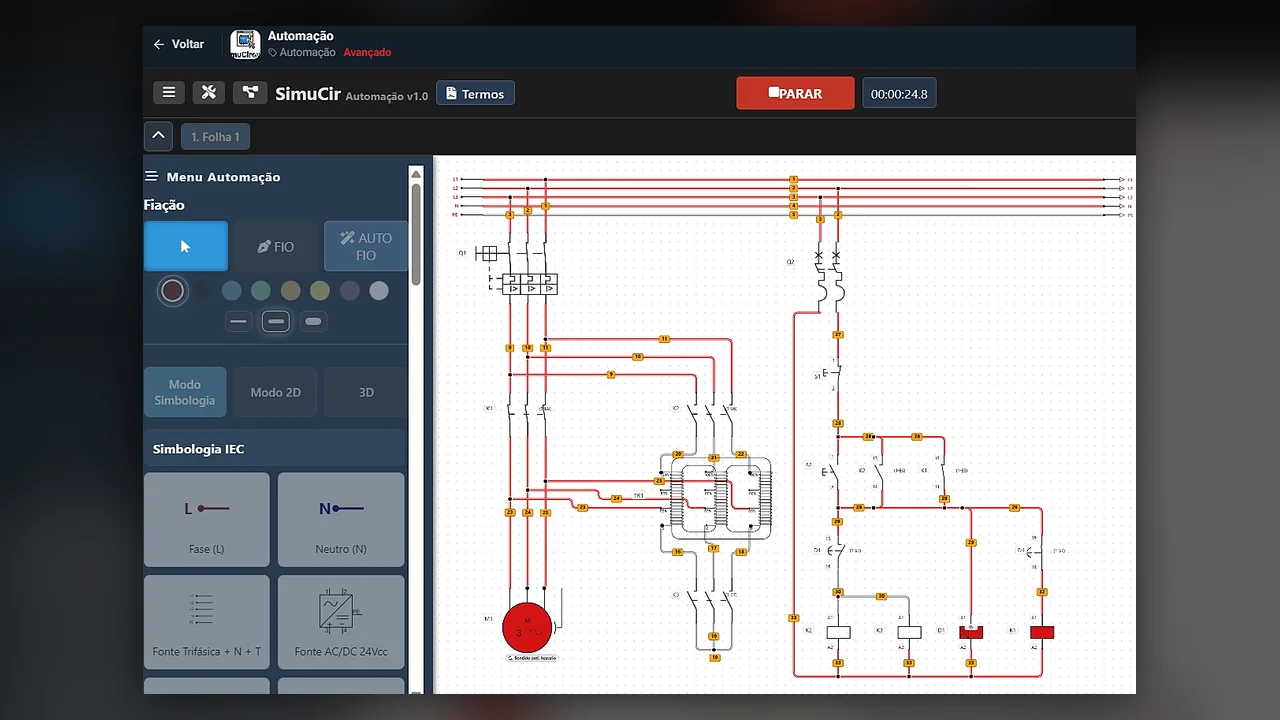Collapse the Simbologia IEC section
This screenshot has height=720, width=1280.
tap(275, 449)
